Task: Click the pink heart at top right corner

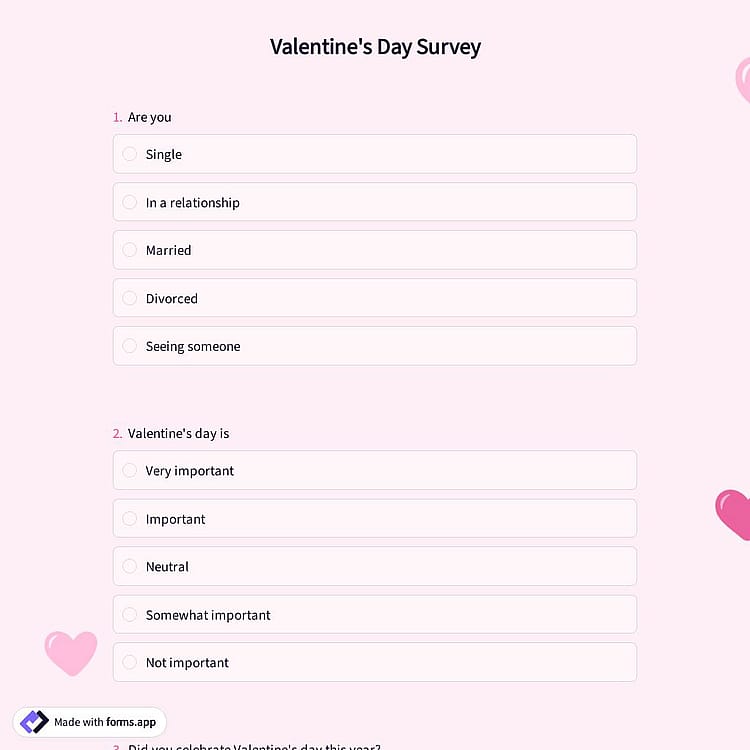Action: (x=743, y=80)
